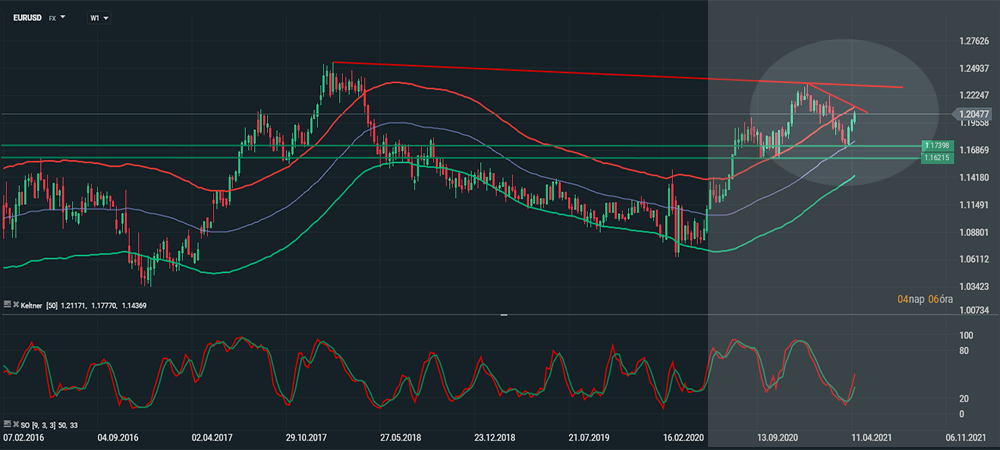This screenshot has height=450, width=1000.
Task: Close the SO stochastic indicator
Action: coord(15,426)
